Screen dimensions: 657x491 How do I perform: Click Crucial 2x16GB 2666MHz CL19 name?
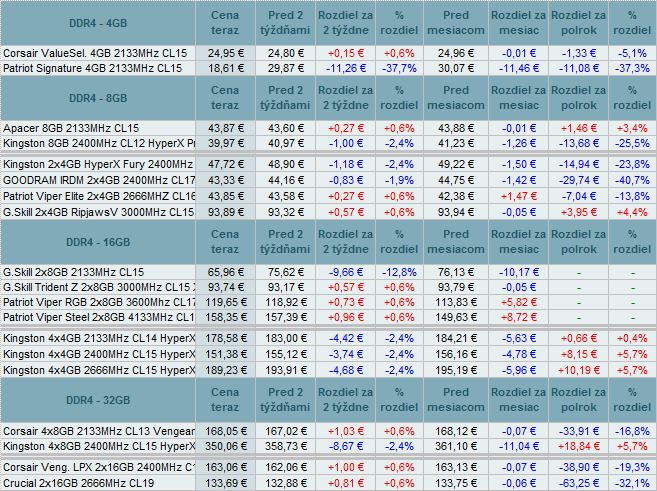78,483
